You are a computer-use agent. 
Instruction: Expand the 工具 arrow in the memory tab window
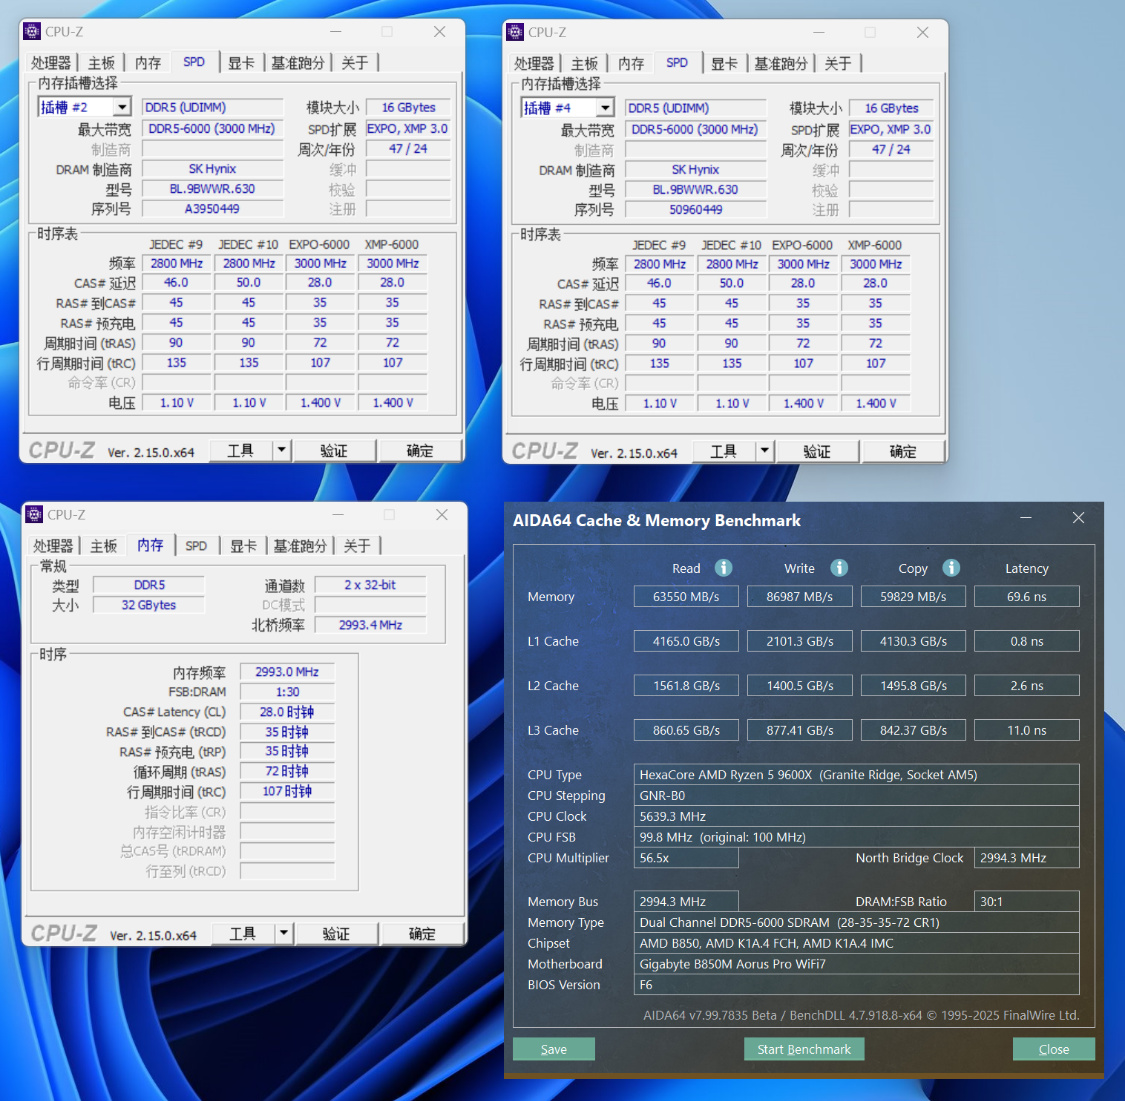tap(283, 933)
